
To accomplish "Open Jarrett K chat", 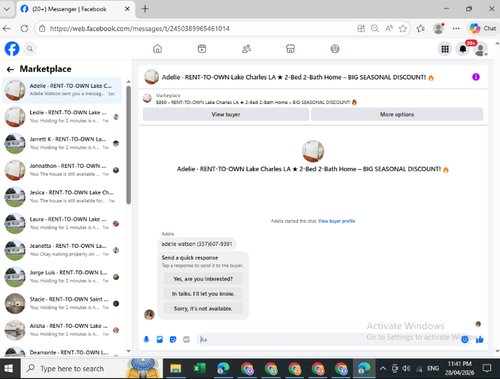I will [x=62, y=143].
